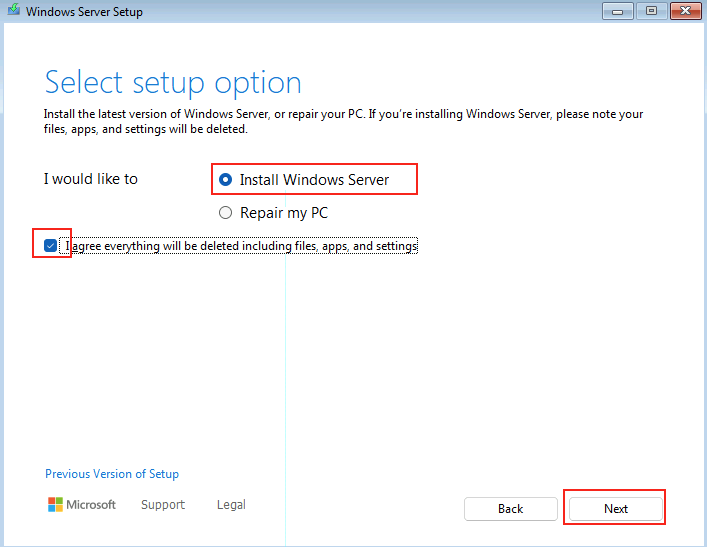The image size is (707, 547).
Task: Go Back to the previous step
Action: pos(510,509)
